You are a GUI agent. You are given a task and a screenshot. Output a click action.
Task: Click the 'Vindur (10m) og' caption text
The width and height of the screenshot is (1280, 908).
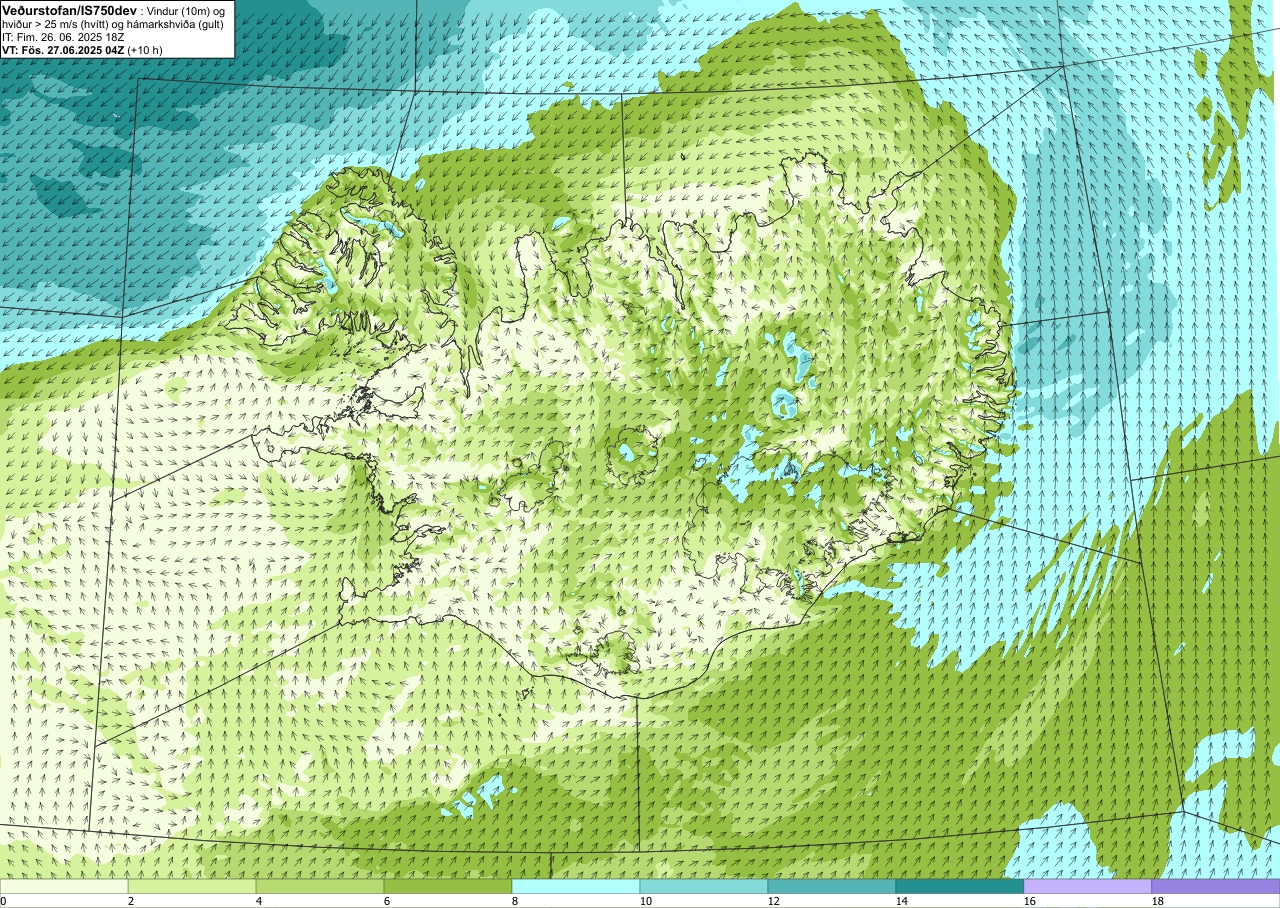[187, 10]
